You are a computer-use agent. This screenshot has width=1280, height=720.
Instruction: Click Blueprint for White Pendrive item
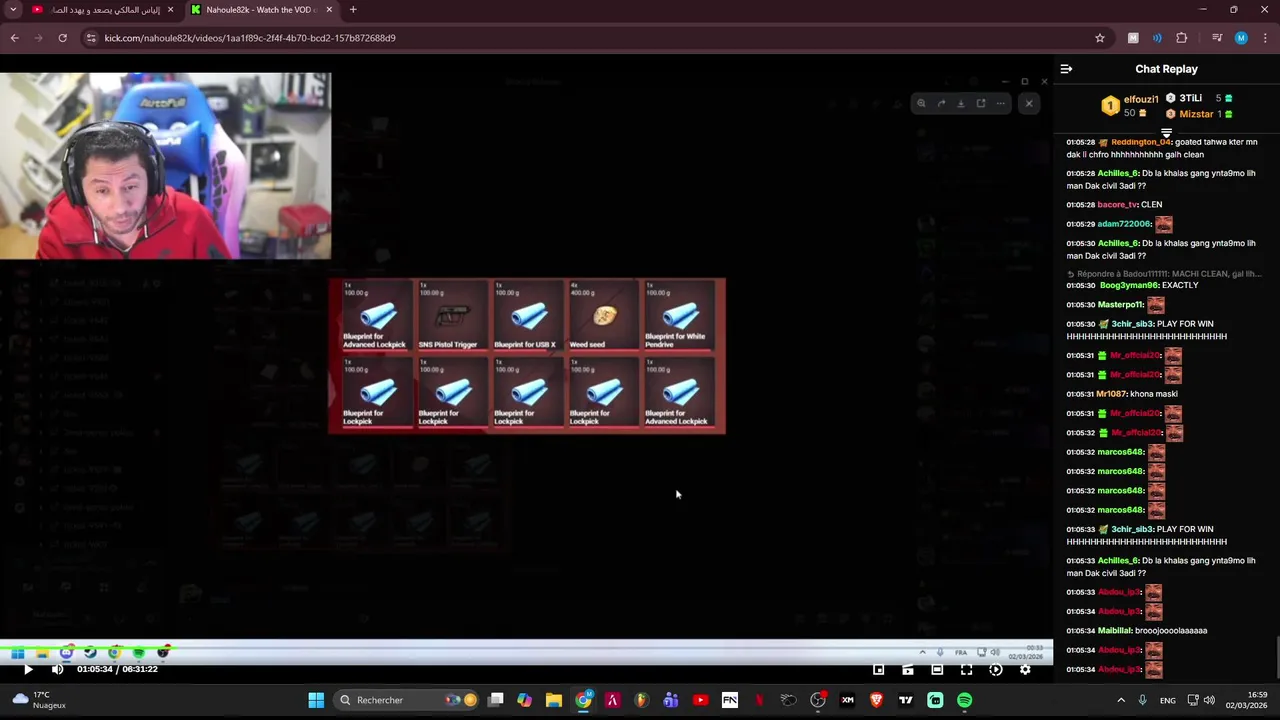pyautogui.click(x=679, y=316)
